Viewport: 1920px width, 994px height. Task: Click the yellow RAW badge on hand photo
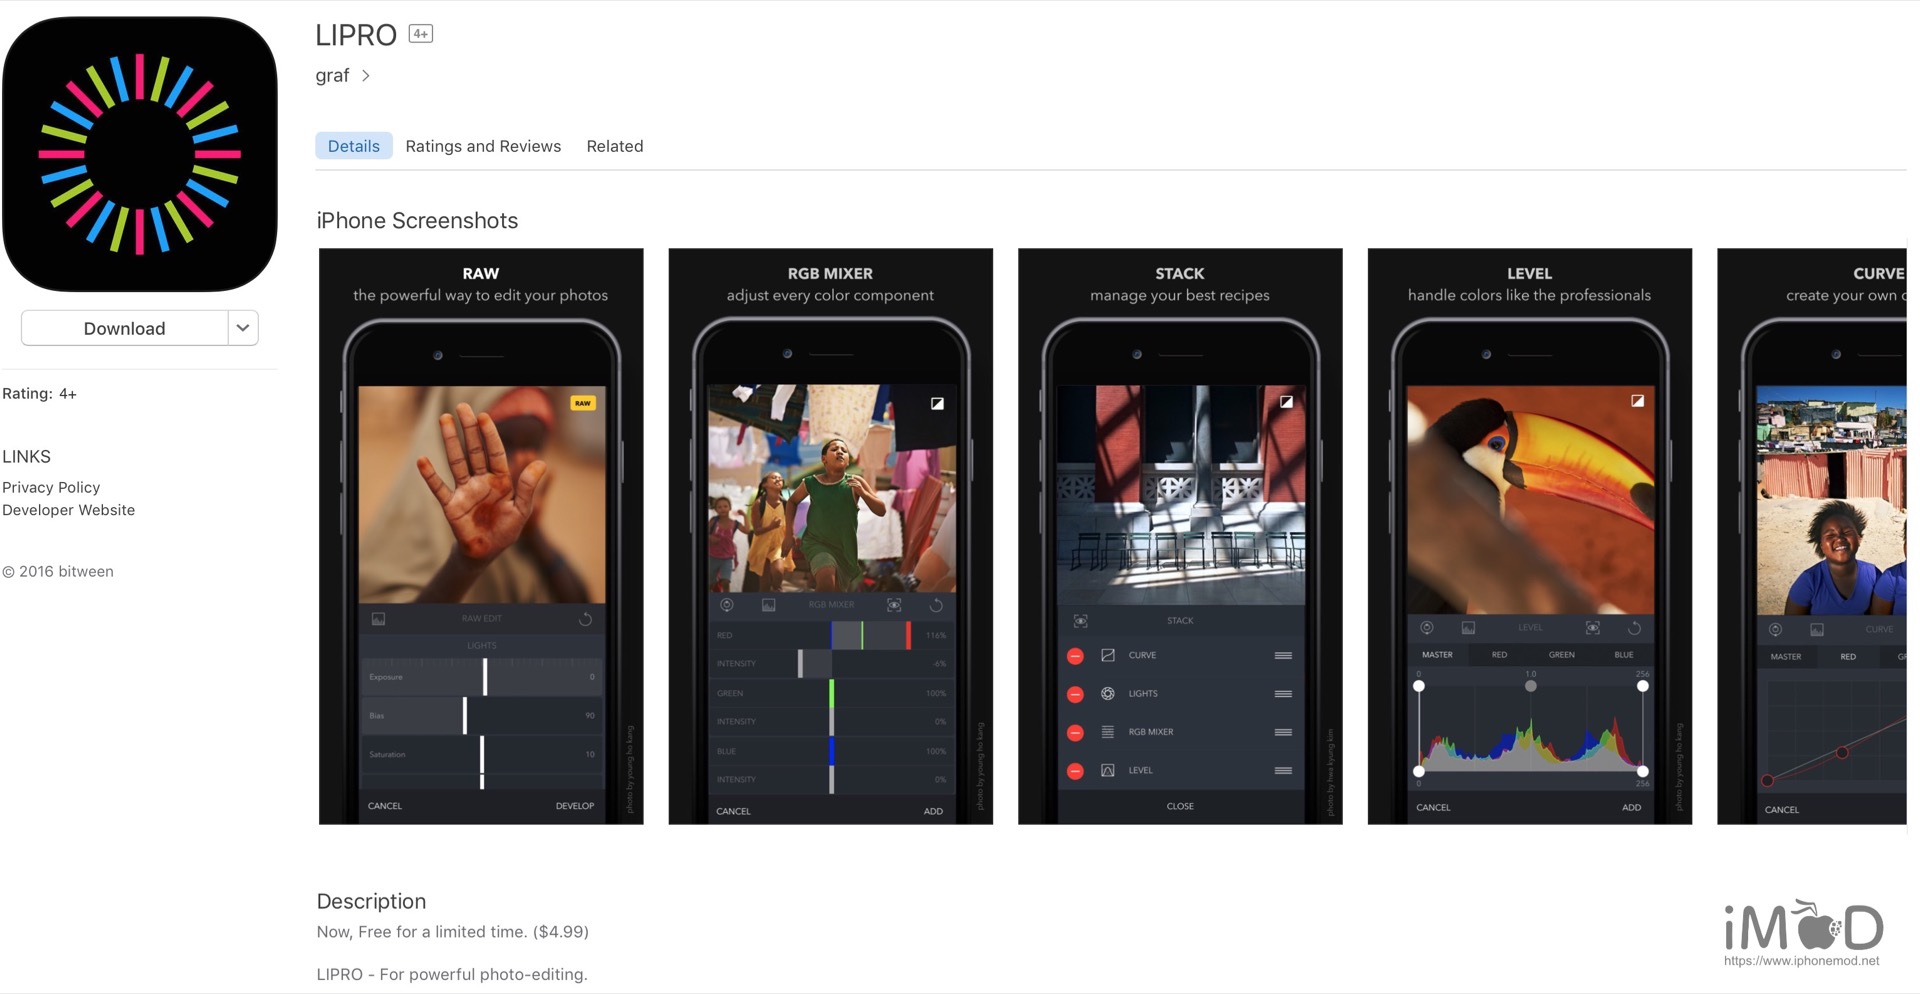(583, 403)
